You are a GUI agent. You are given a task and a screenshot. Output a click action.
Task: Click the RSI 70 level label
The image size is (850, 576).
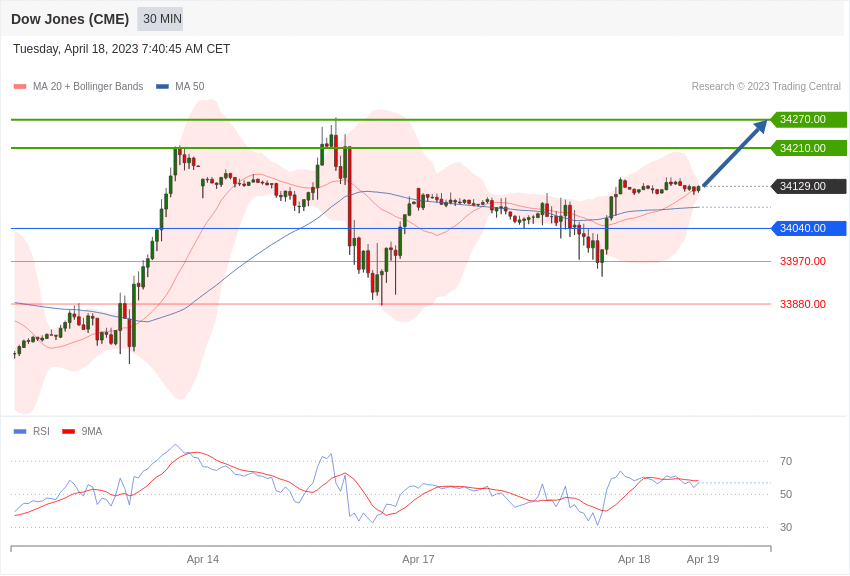[x=785, y=462]
